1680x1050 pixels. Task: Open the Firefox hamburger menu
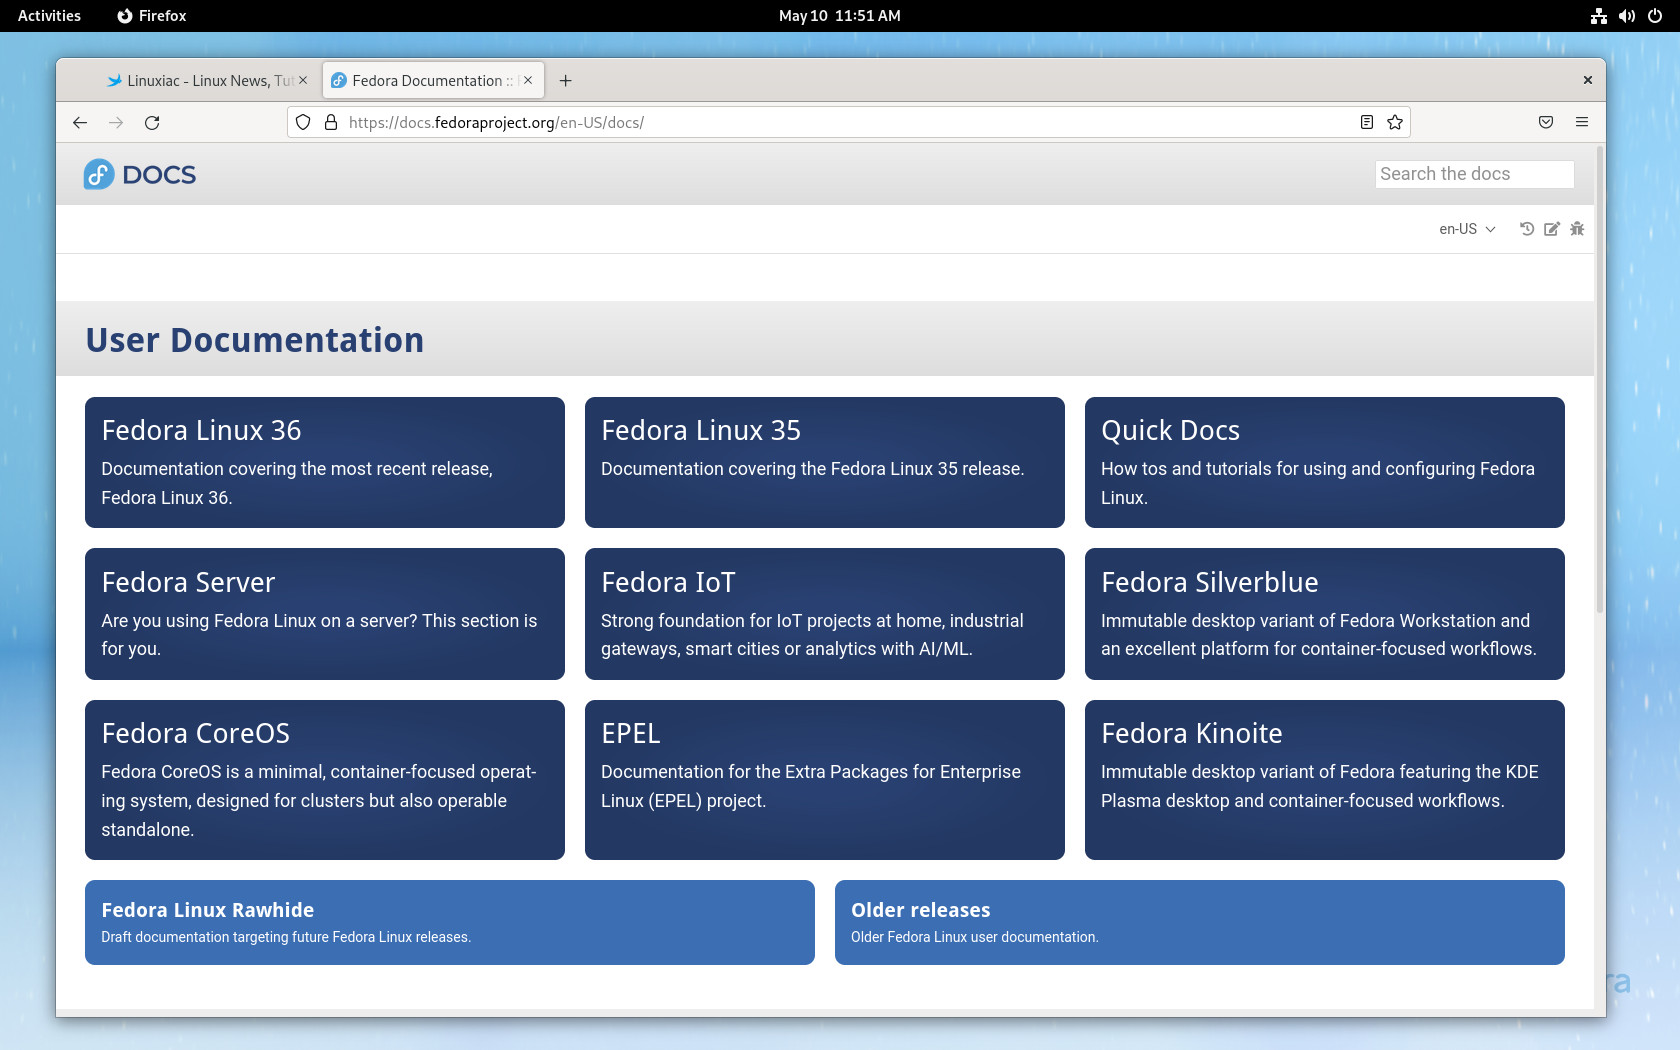click(1582, 122)
